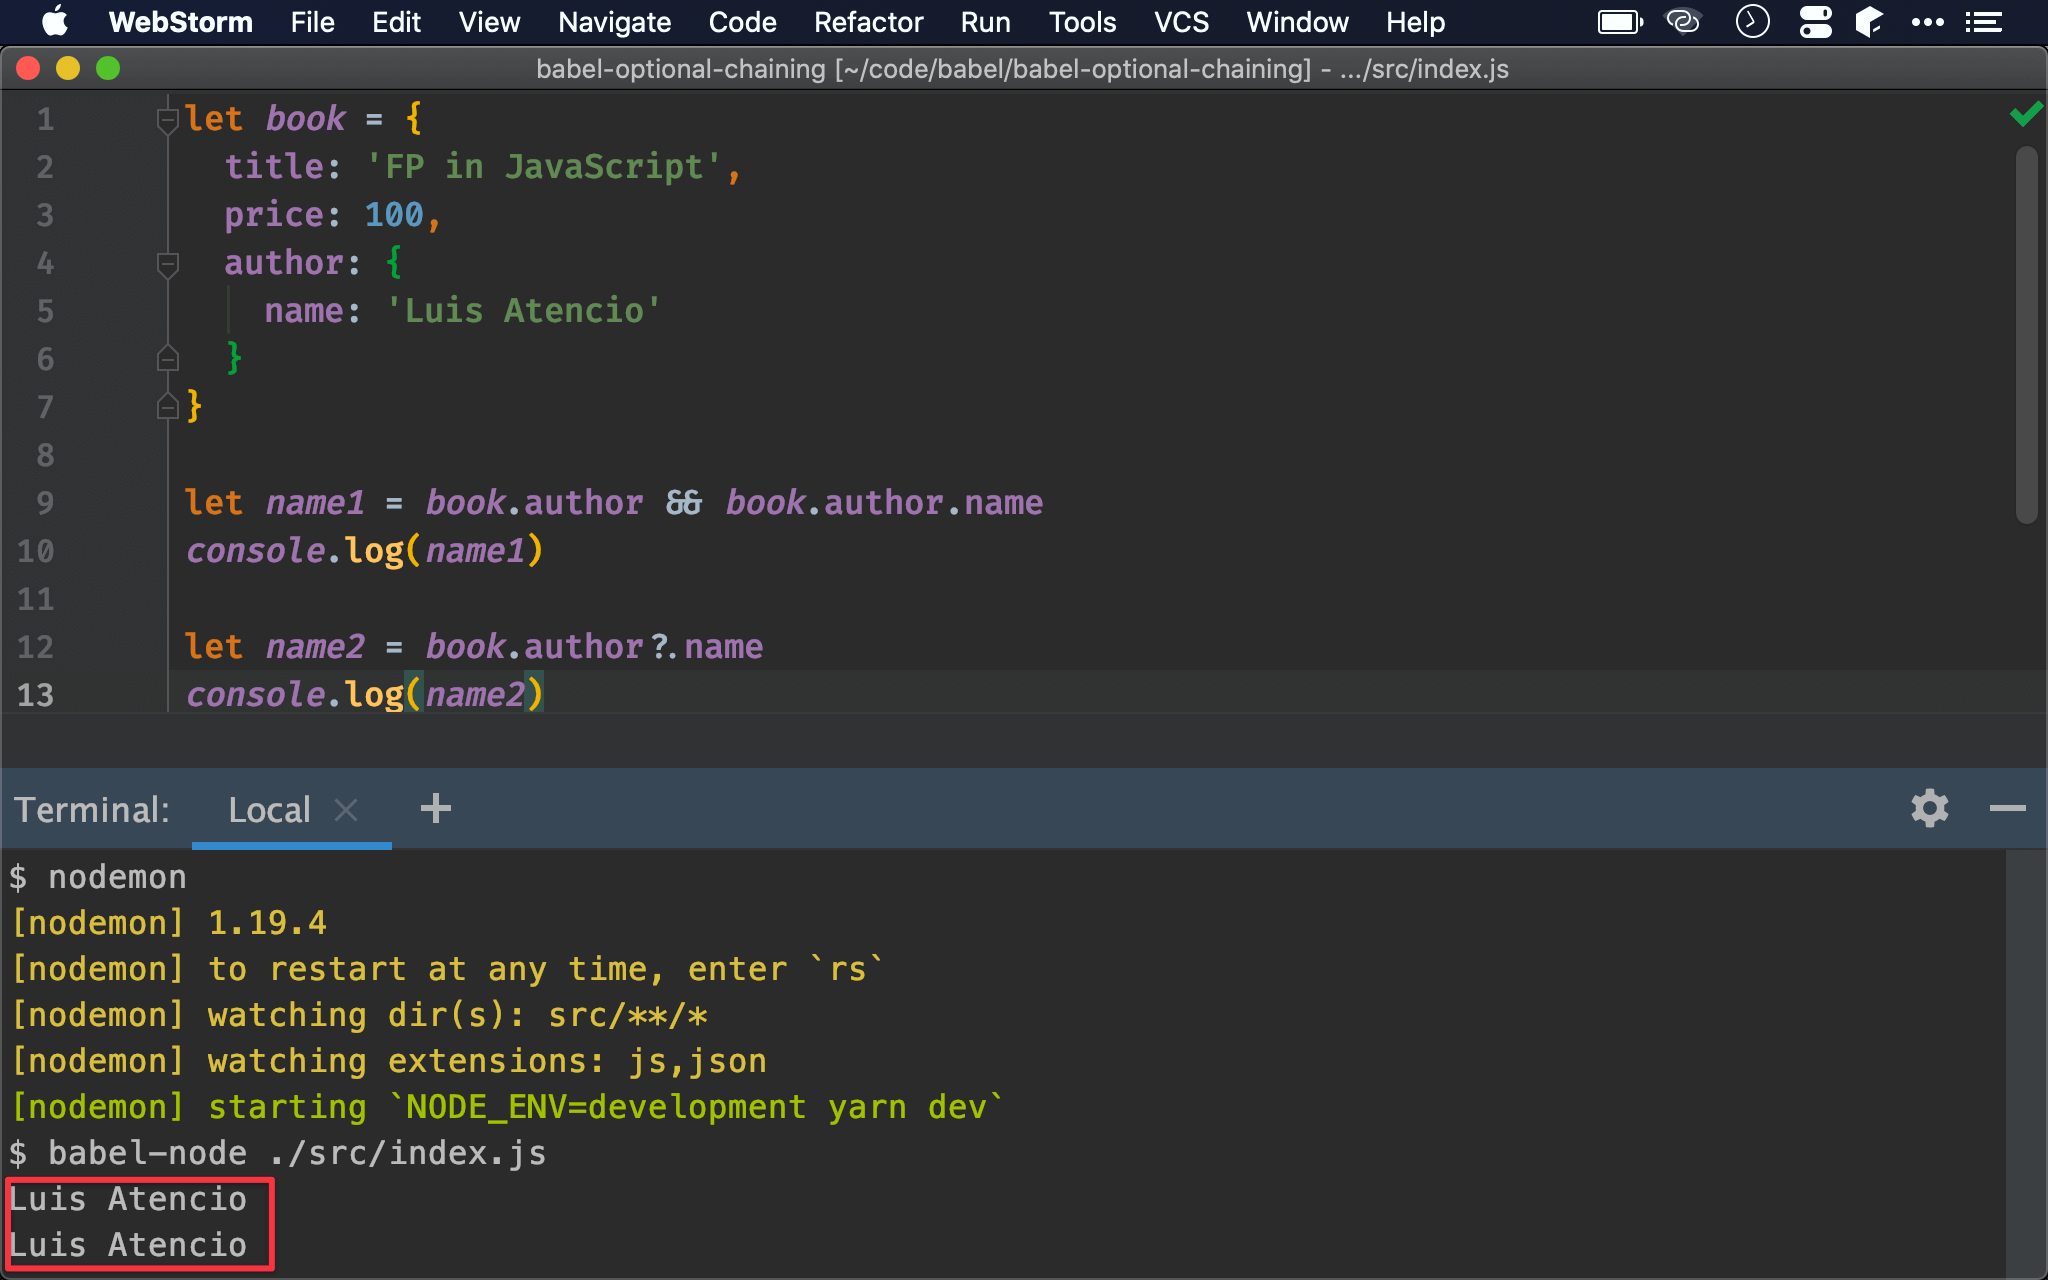Click the cube-shaped menu bar icon

coord(1869,22)
